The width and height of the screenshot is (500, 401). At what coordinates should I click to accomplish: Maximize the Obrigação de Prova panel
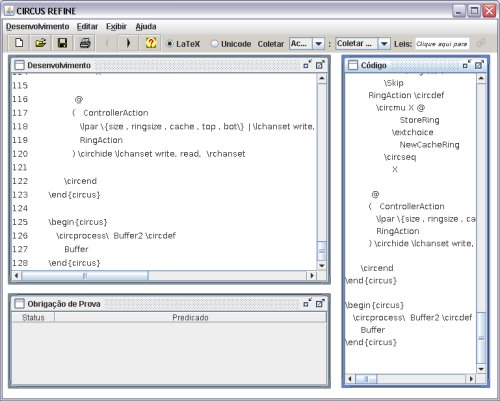point(320,303)
